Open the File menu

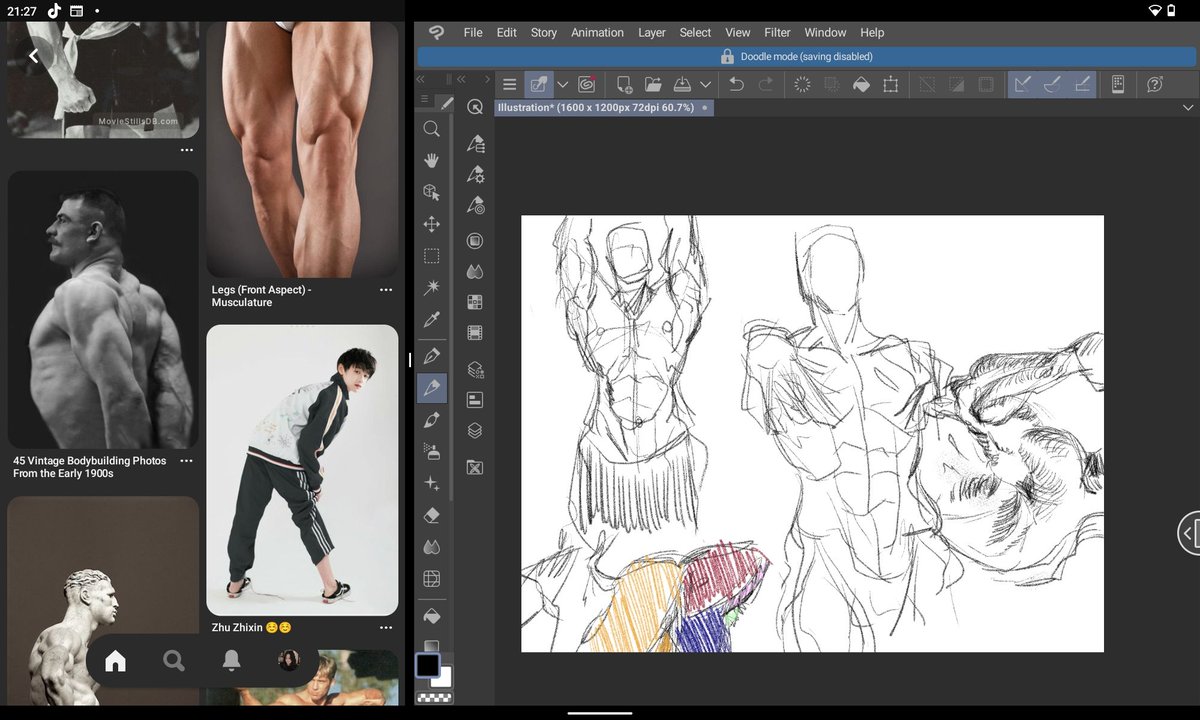(x=473, y=33)
